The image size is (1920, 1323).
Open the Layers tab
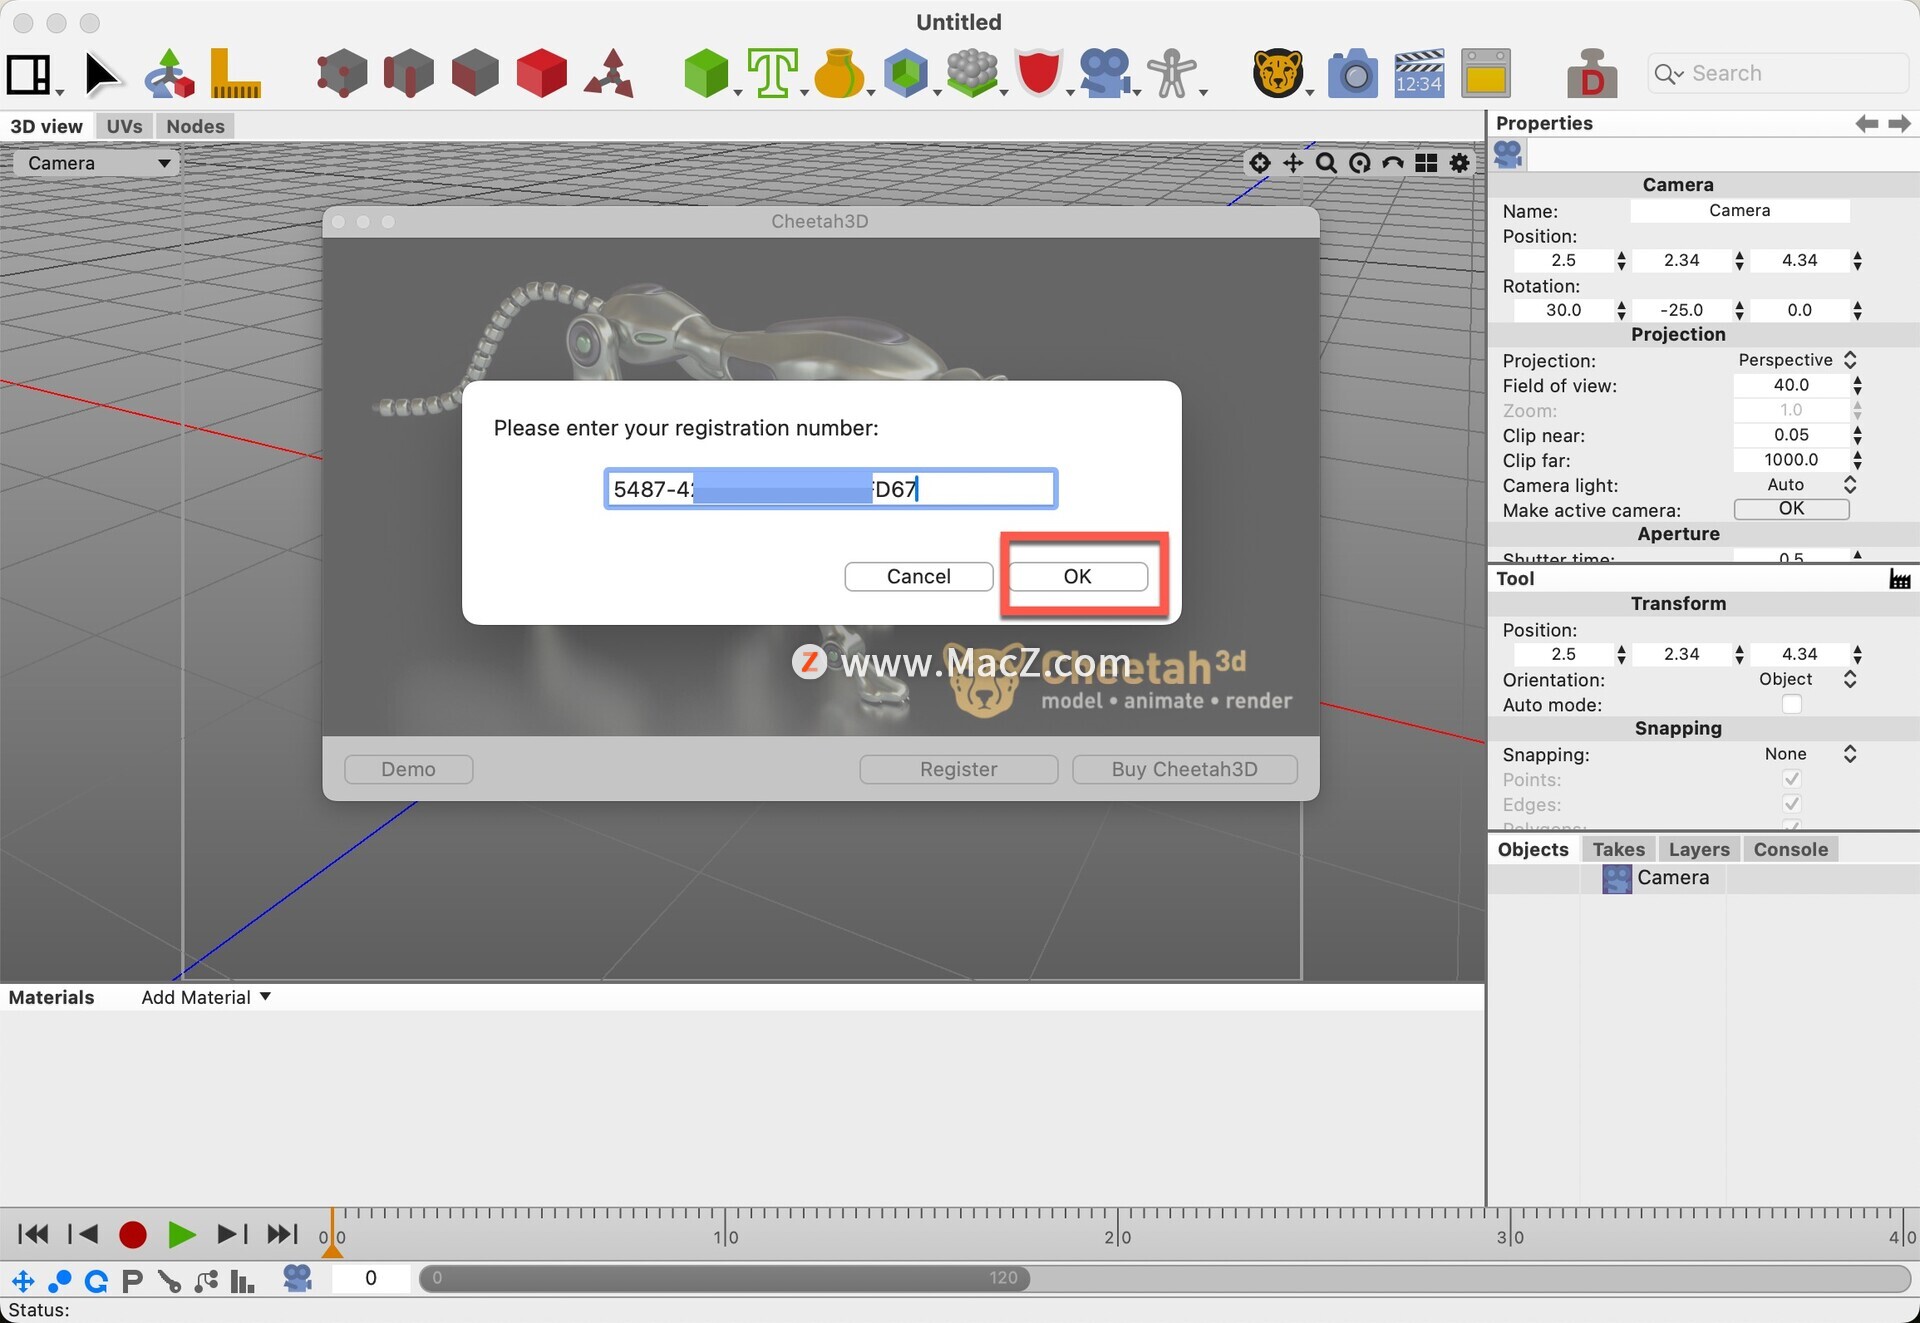tap(1699, 849)
